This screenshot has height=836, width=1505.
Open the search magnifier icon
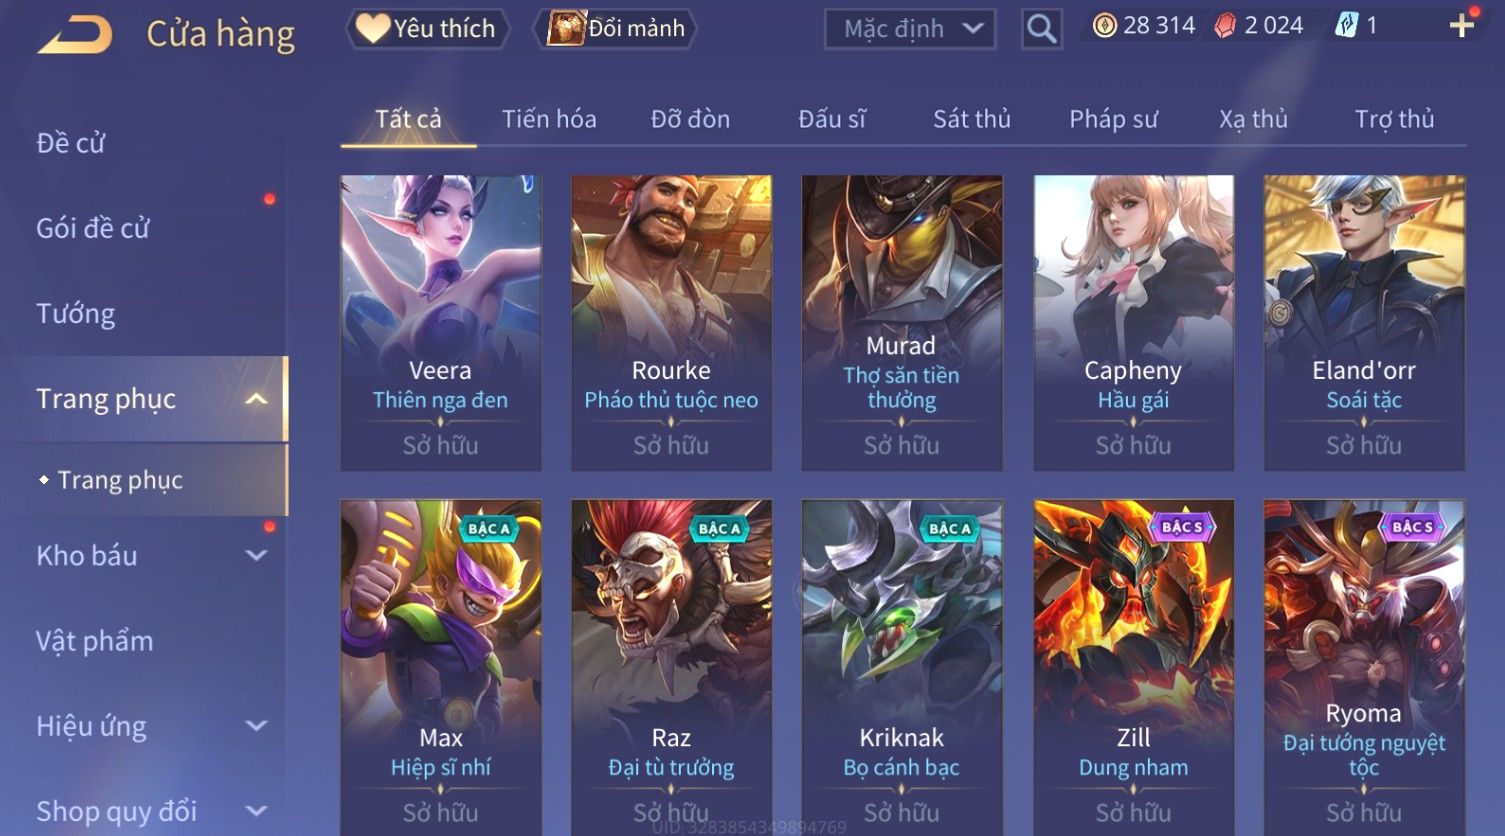click(x=1041, y=29)
